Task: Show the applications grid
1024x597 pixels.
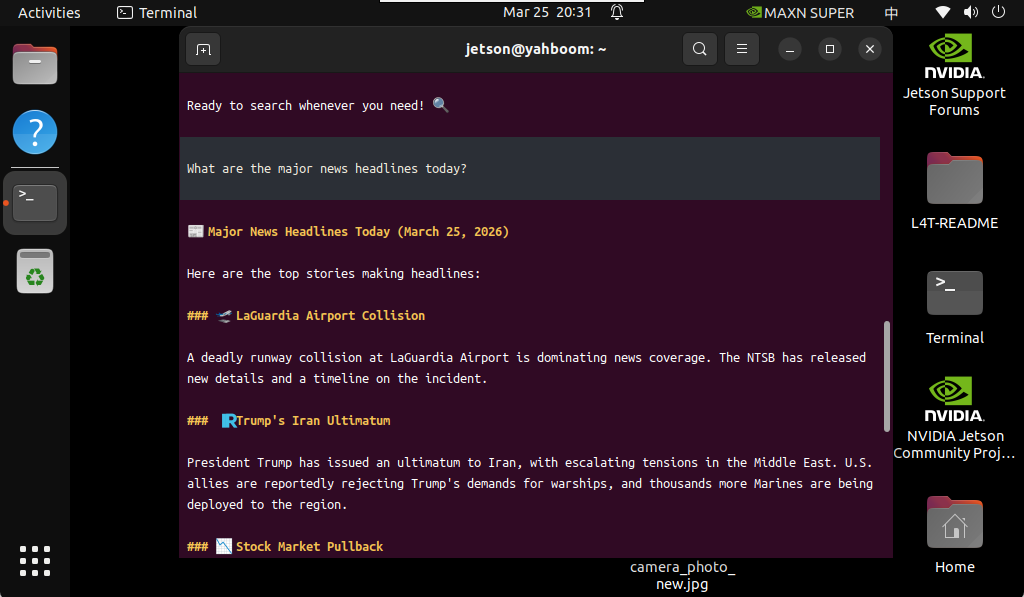Action: 35,561
